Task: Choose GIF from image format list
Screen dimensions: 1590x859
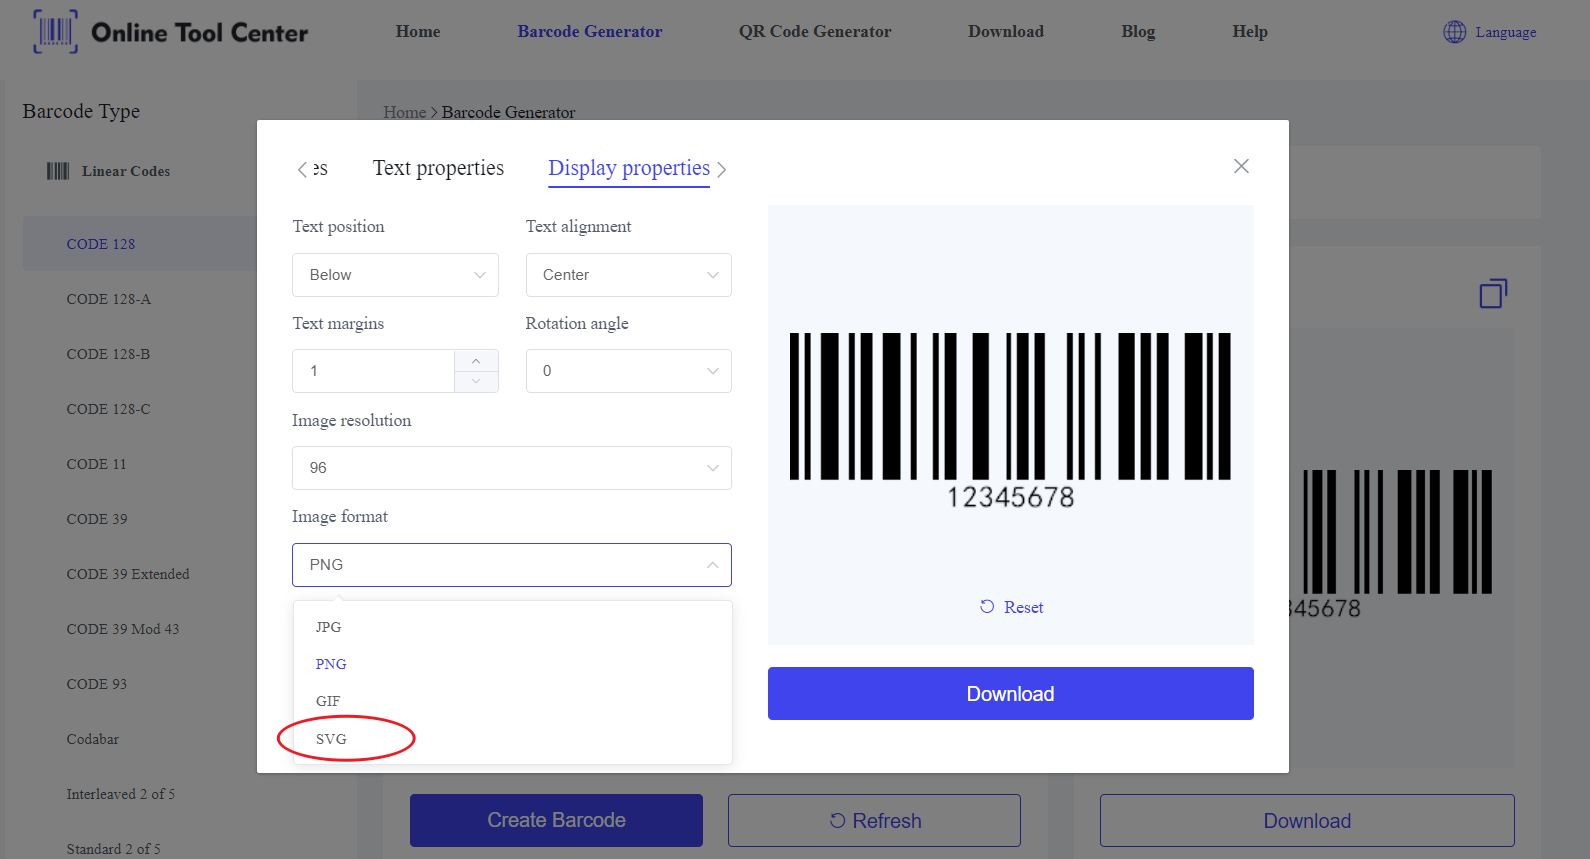Action: click(x=512, y=701)
